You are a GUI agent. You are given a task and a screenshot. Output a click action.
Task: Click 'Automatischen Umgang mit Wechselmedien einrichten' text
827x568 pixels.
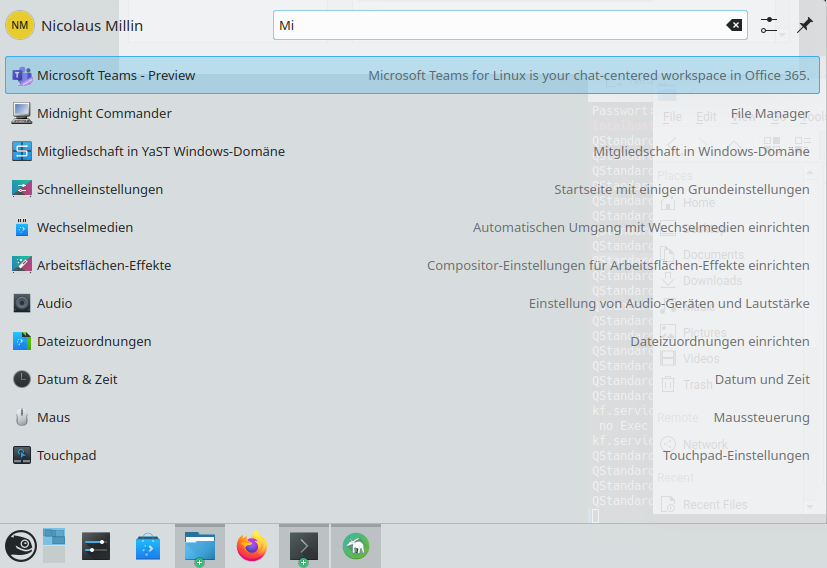[x=641, y=227]
